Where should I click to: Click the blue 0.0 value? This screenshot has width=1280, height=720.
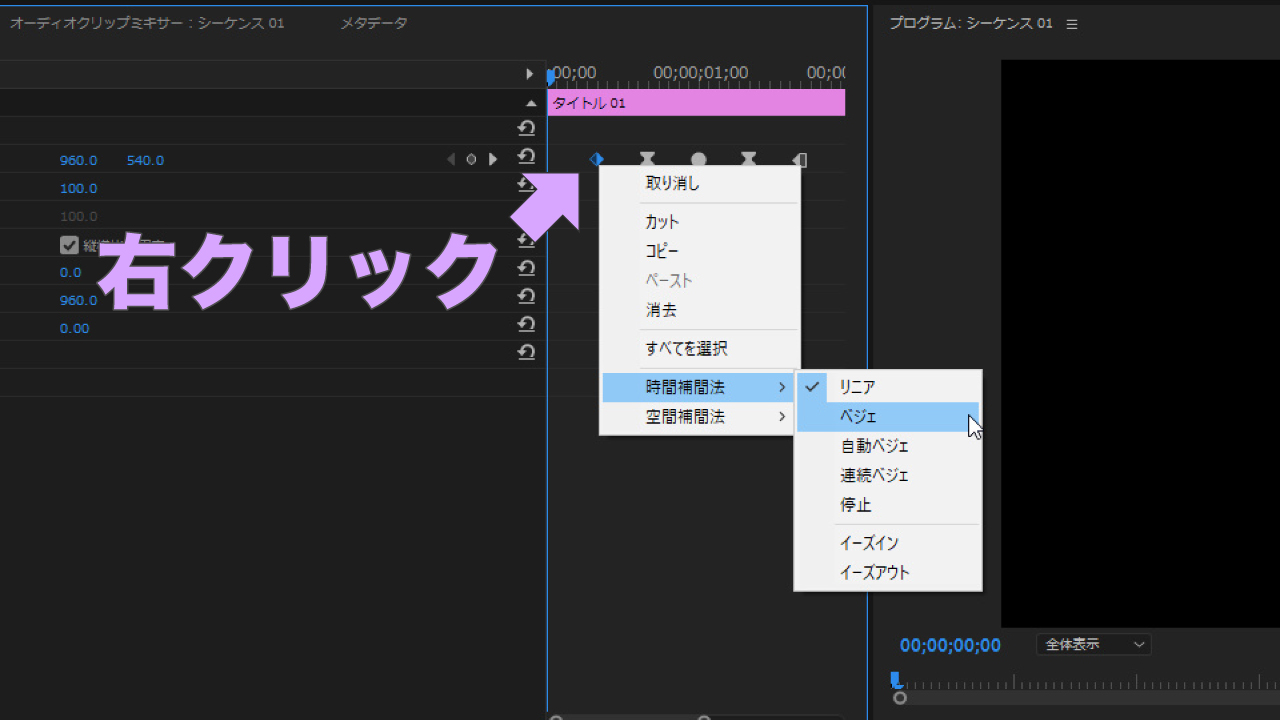click(x=70, y=272)
